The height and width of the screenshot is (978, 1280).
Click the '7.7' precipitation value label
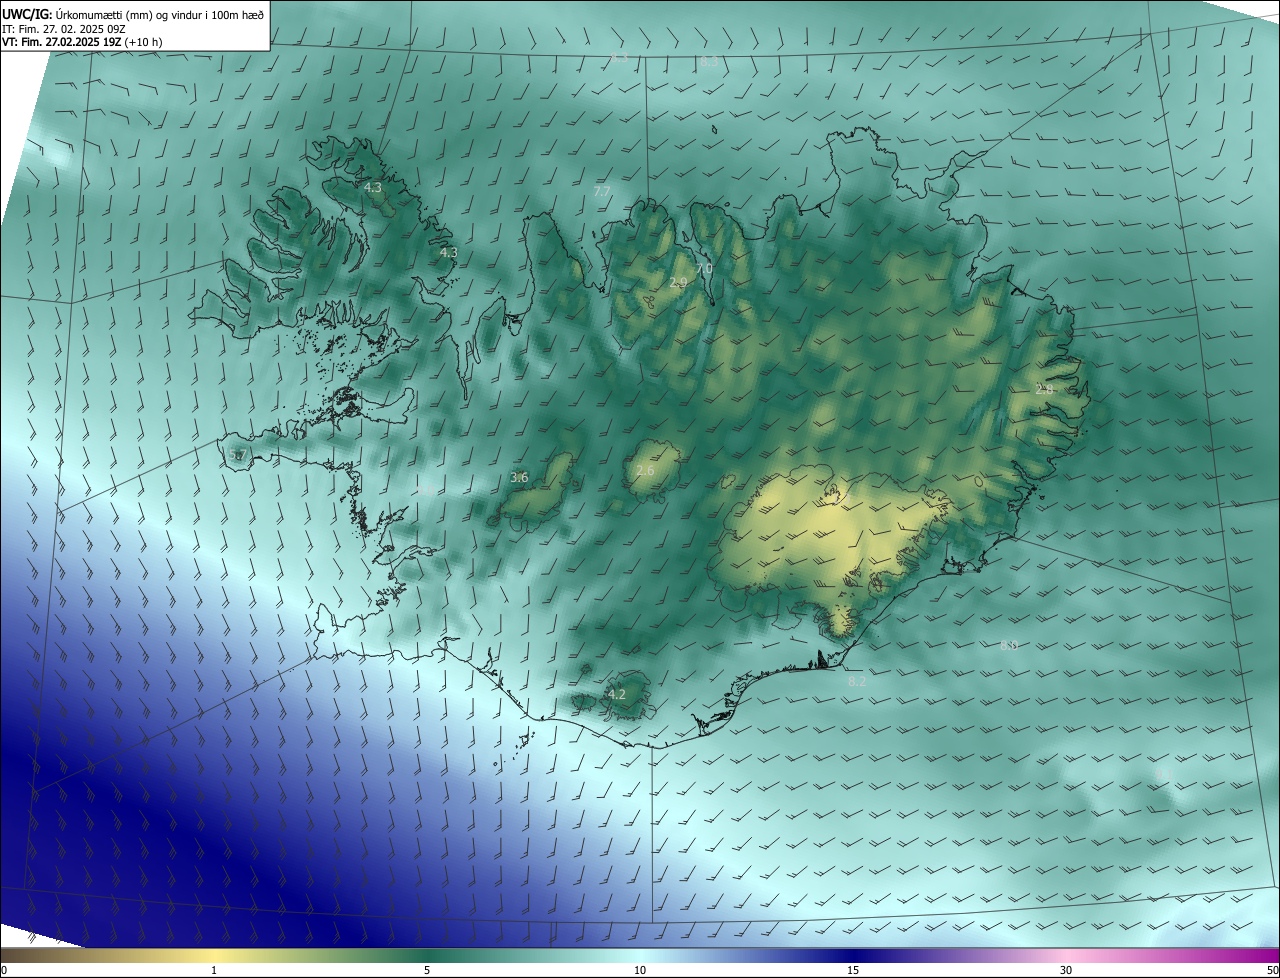click(601, 191)
